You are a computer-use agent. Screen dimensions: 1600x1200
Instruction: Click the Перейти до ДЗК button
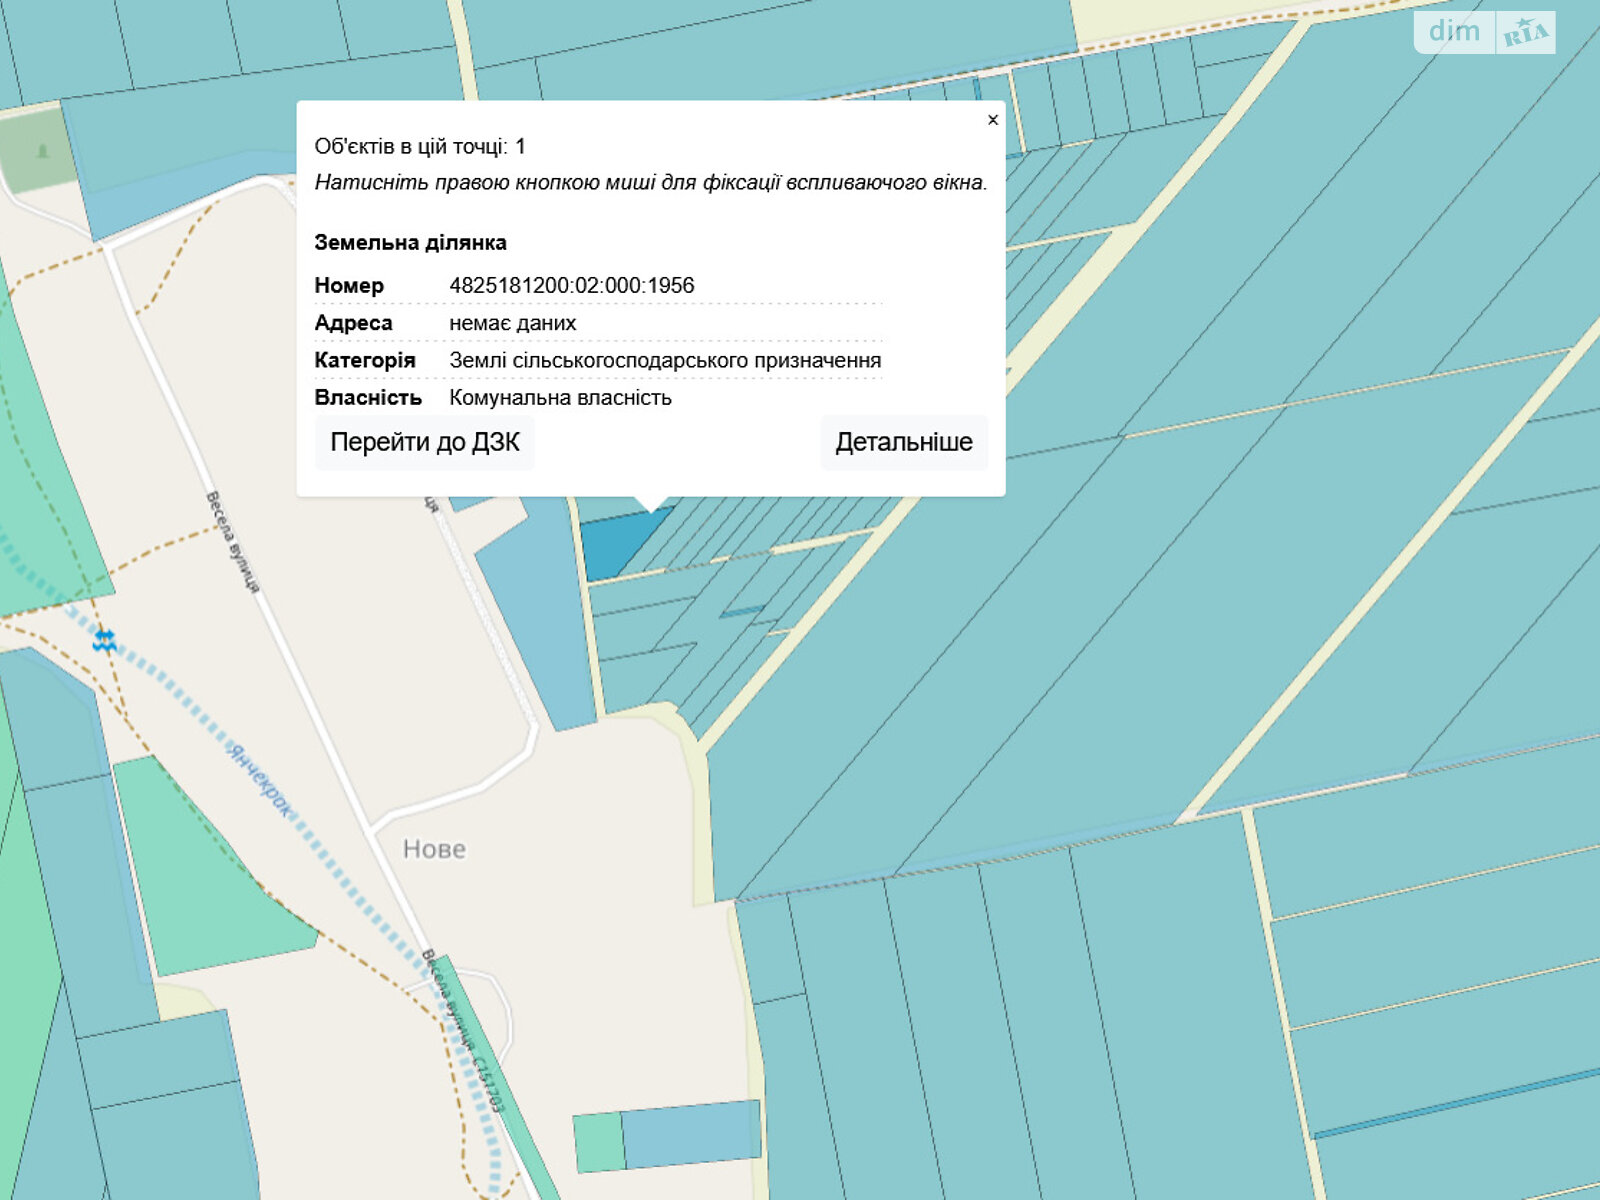coord(425,442)
